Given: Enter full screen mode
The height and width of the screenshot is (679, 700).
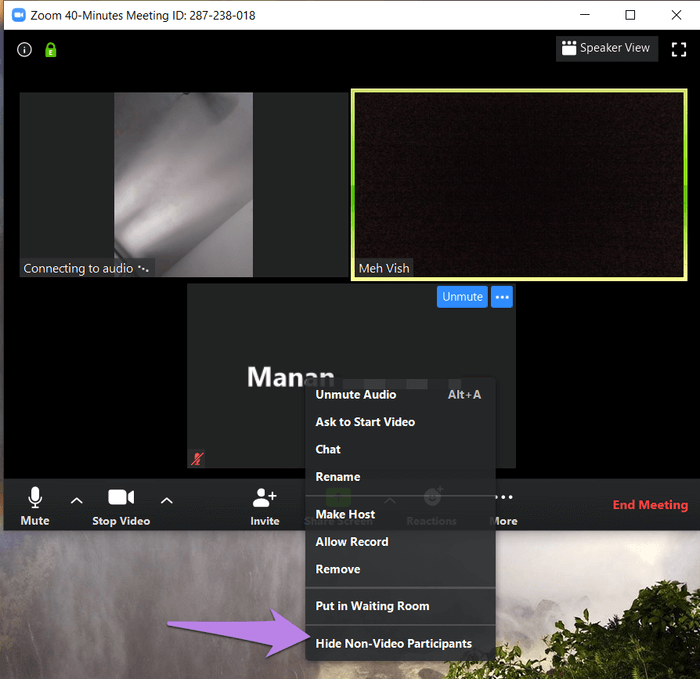Looking at the screenshot, I should (680, 48).
